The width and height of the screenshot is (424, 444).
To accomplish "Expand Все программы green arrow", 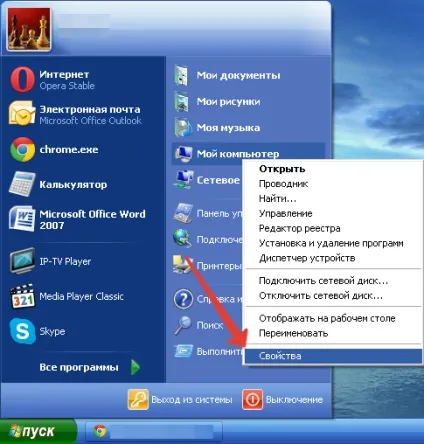I will [x=135, y=367].
